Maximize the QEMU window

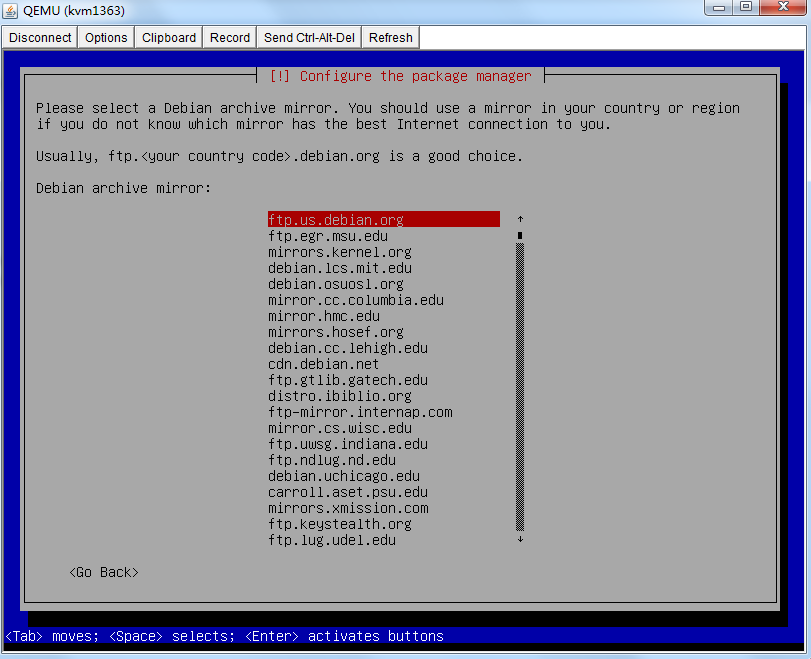pos(746,7)
